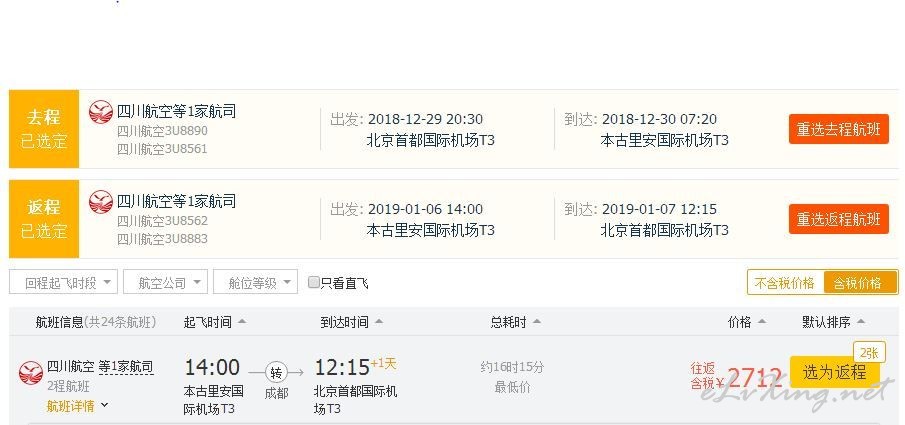Screen dimensions: 905x425
Task: Click Sichuan Airlines logo in 返程 row
Action: tap(100, 202)
